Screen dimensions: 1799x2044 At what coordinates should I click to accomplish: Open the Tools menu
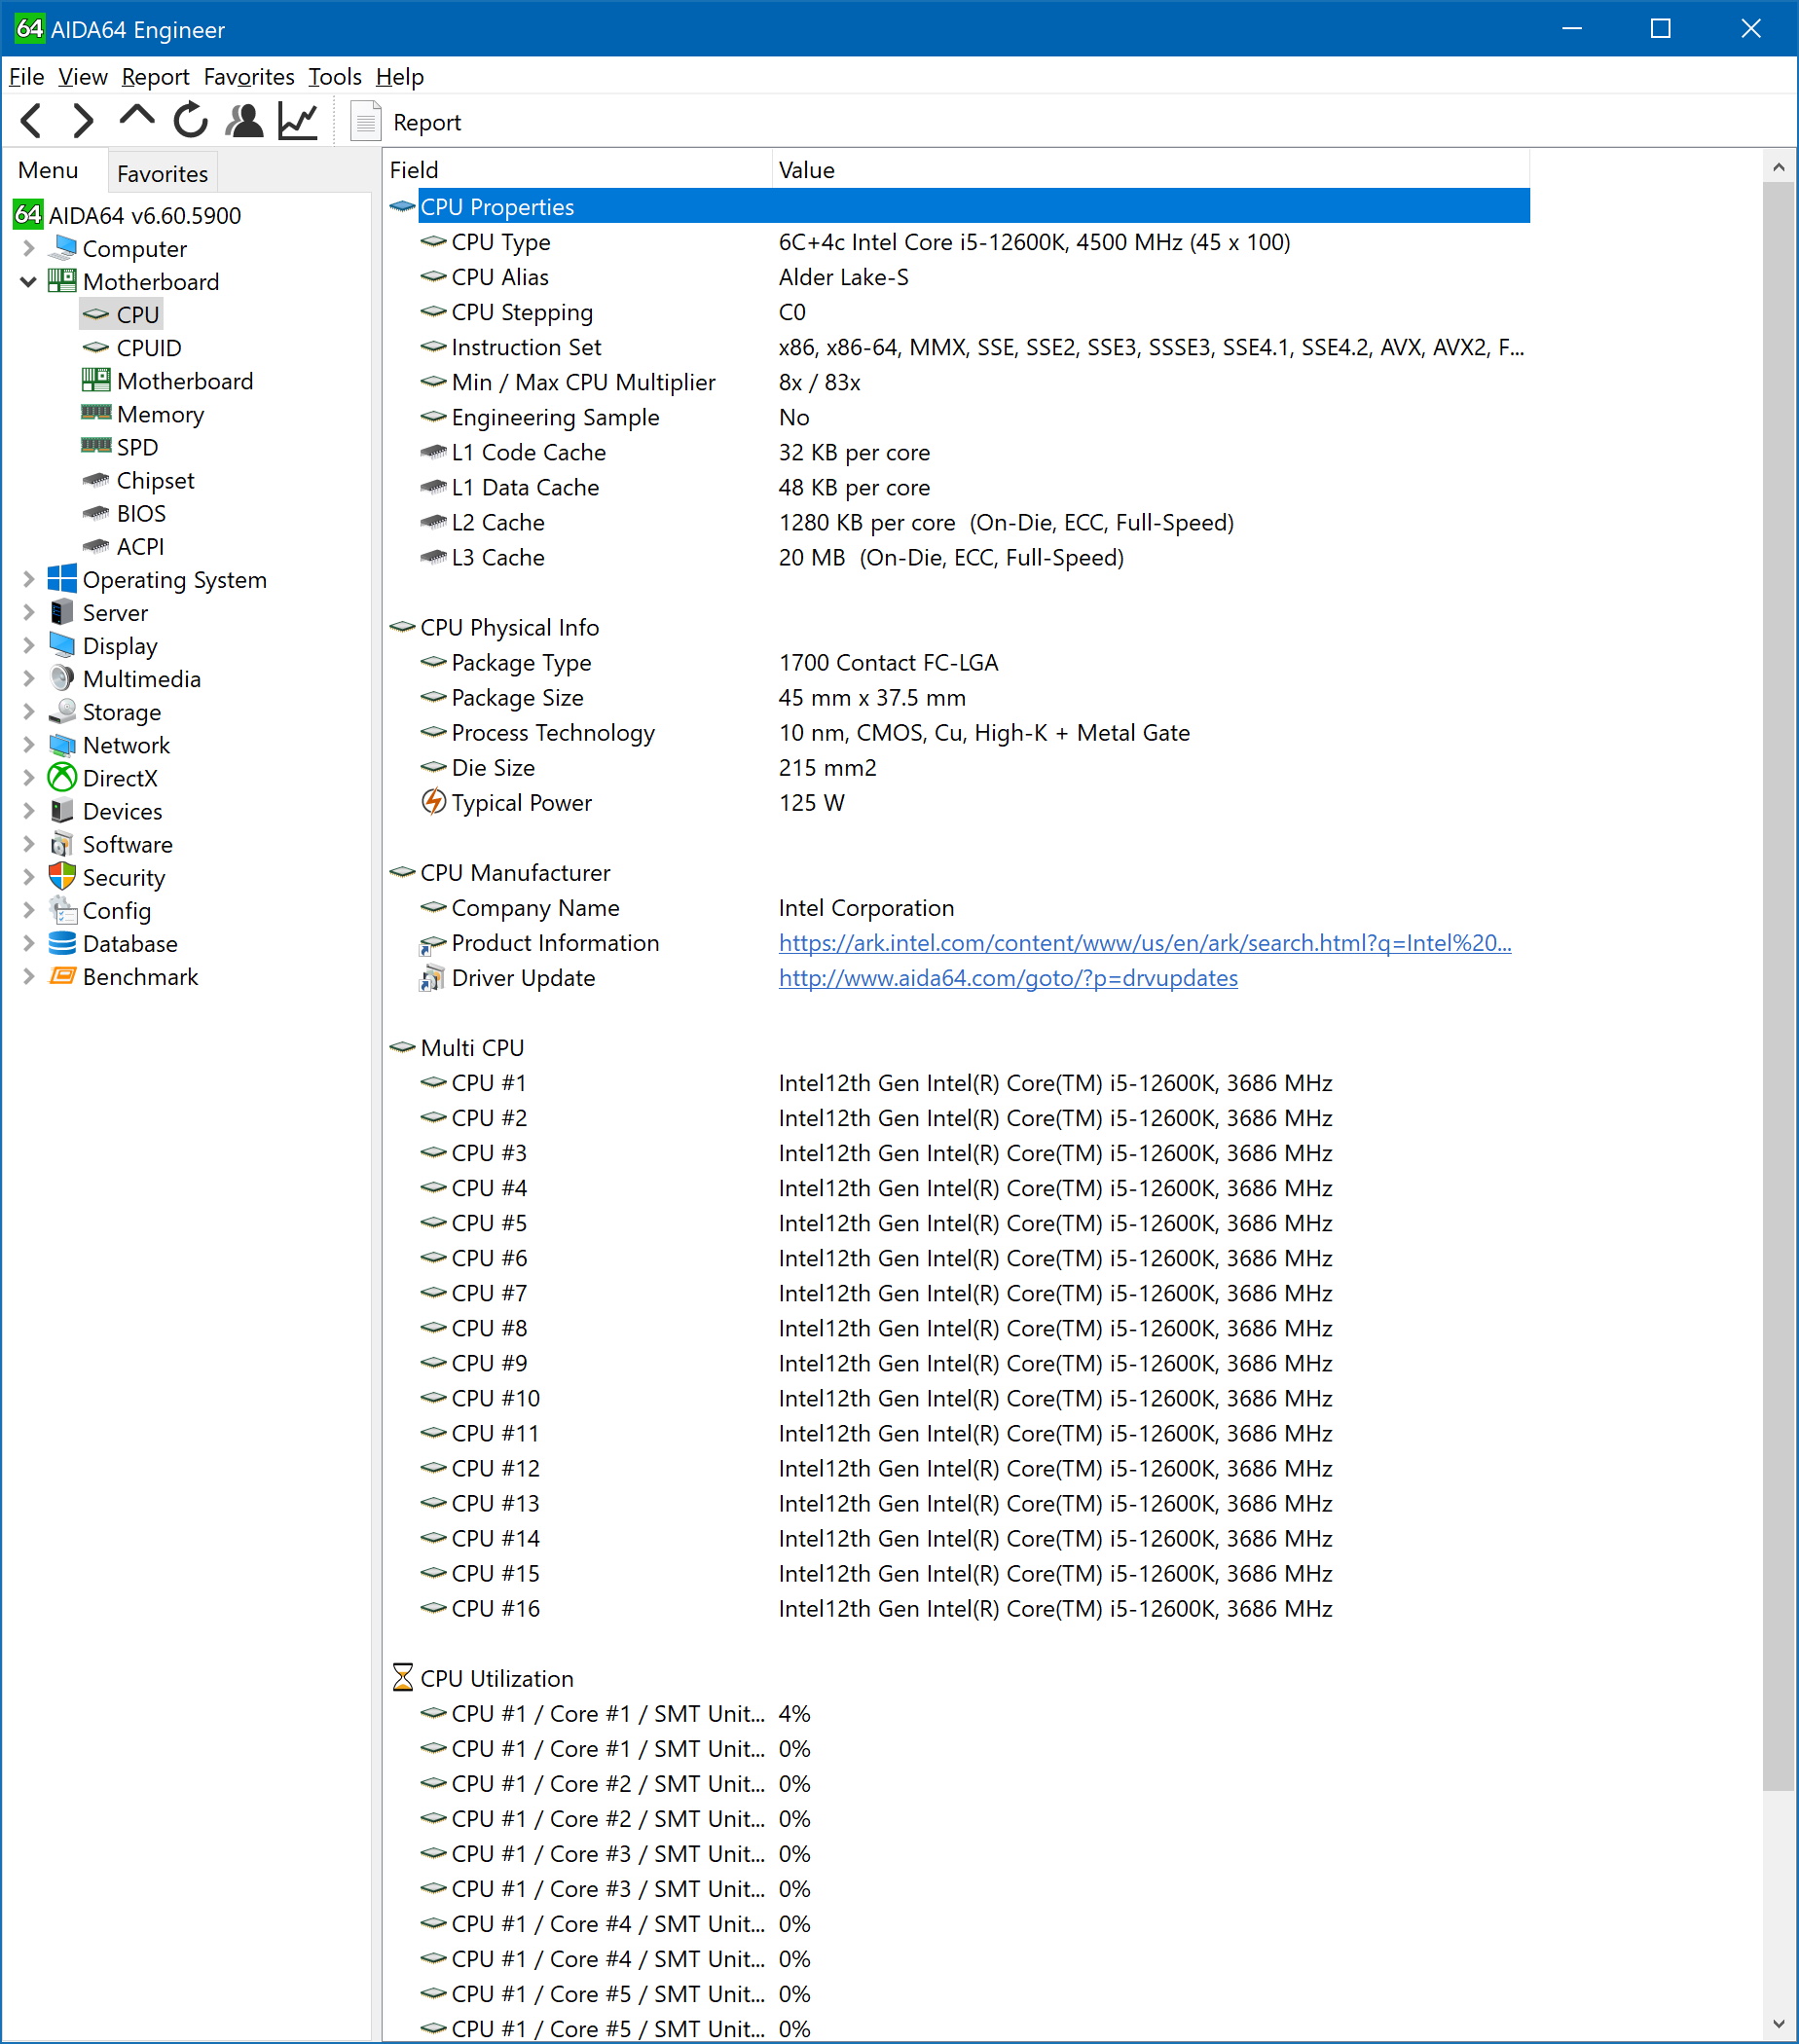334,77
